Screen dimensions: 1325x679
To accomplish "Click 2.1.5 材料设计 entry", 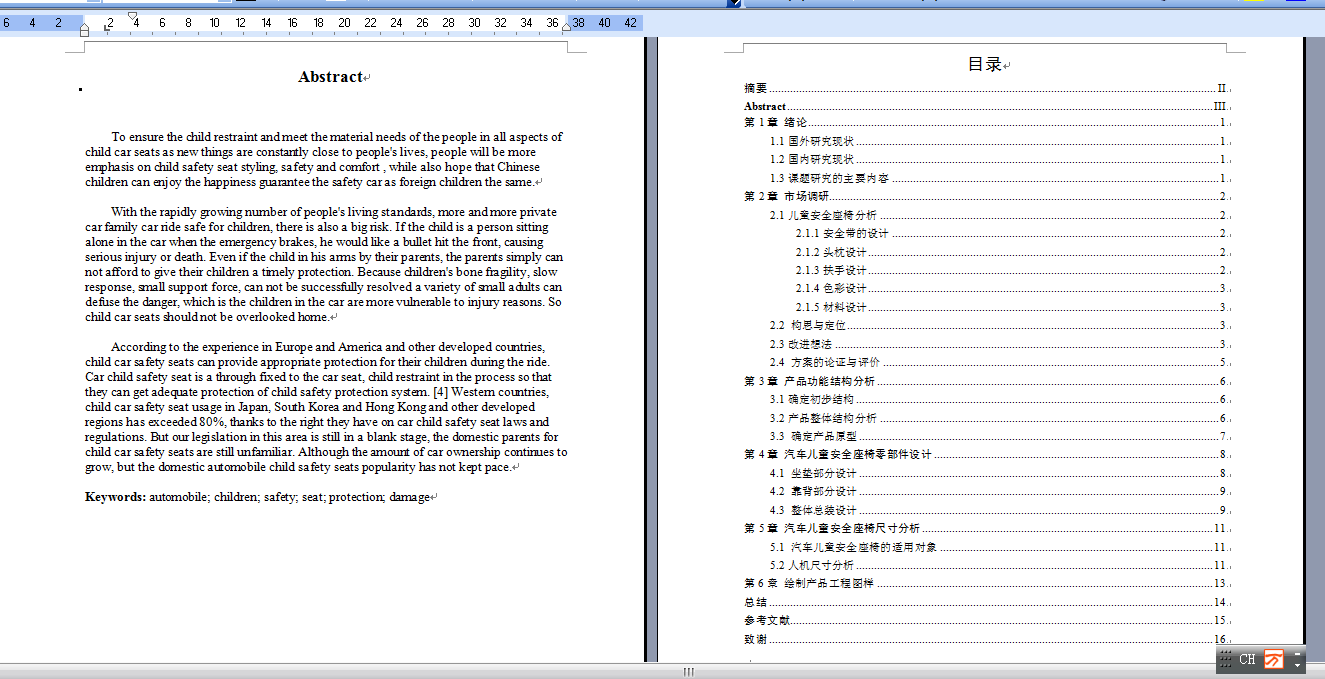I will [1013, 307].
